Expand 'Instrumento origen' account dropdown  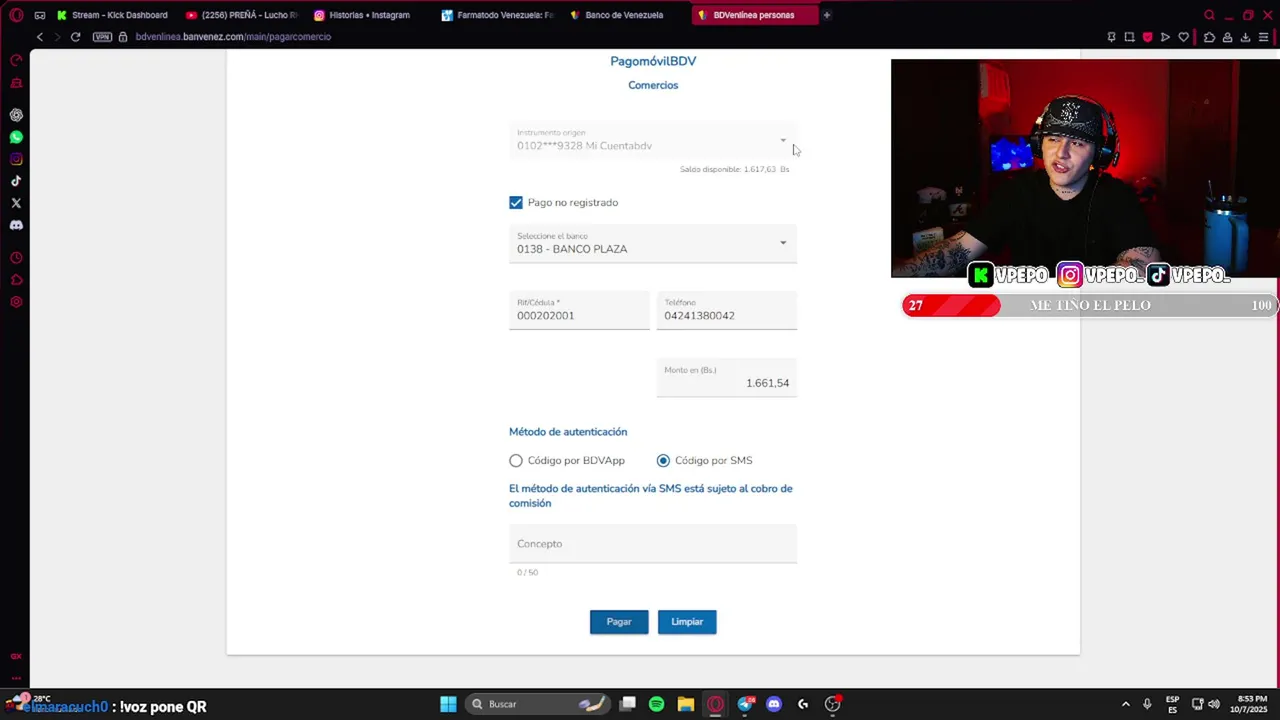coord(653,141)
